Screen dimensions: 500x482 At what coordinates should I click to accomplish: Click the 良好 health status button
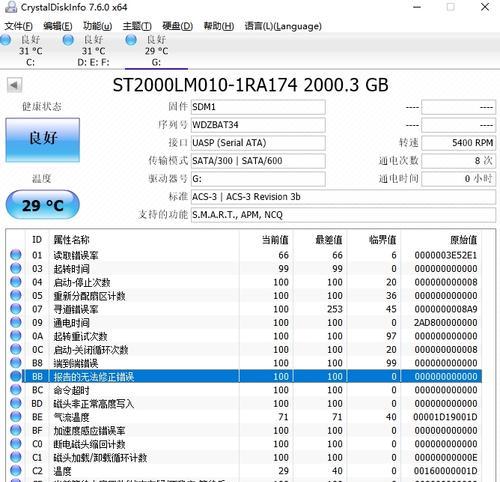(43, 140)
